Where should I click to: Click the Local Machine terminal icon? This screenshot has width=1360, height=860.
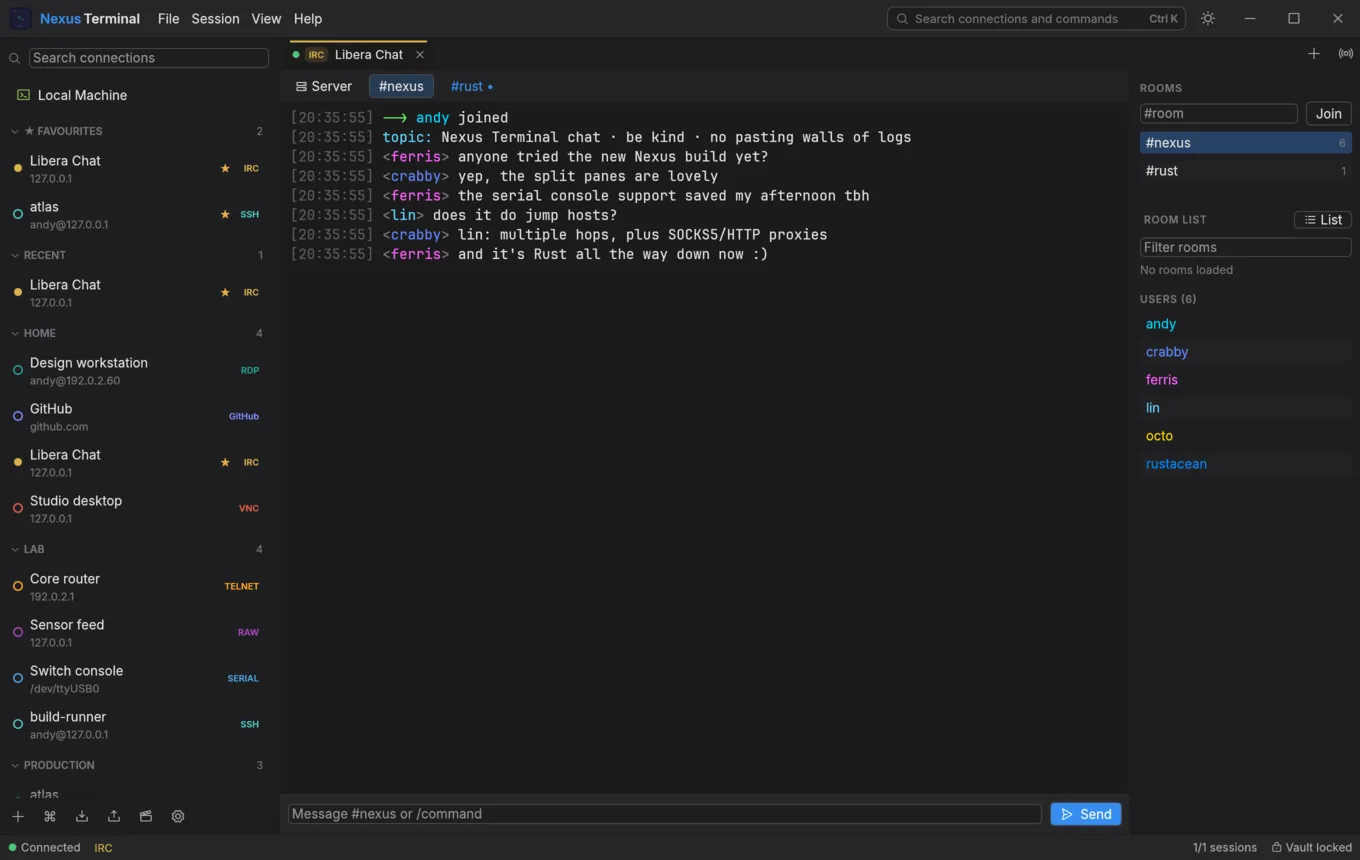[x=23, y=95]
